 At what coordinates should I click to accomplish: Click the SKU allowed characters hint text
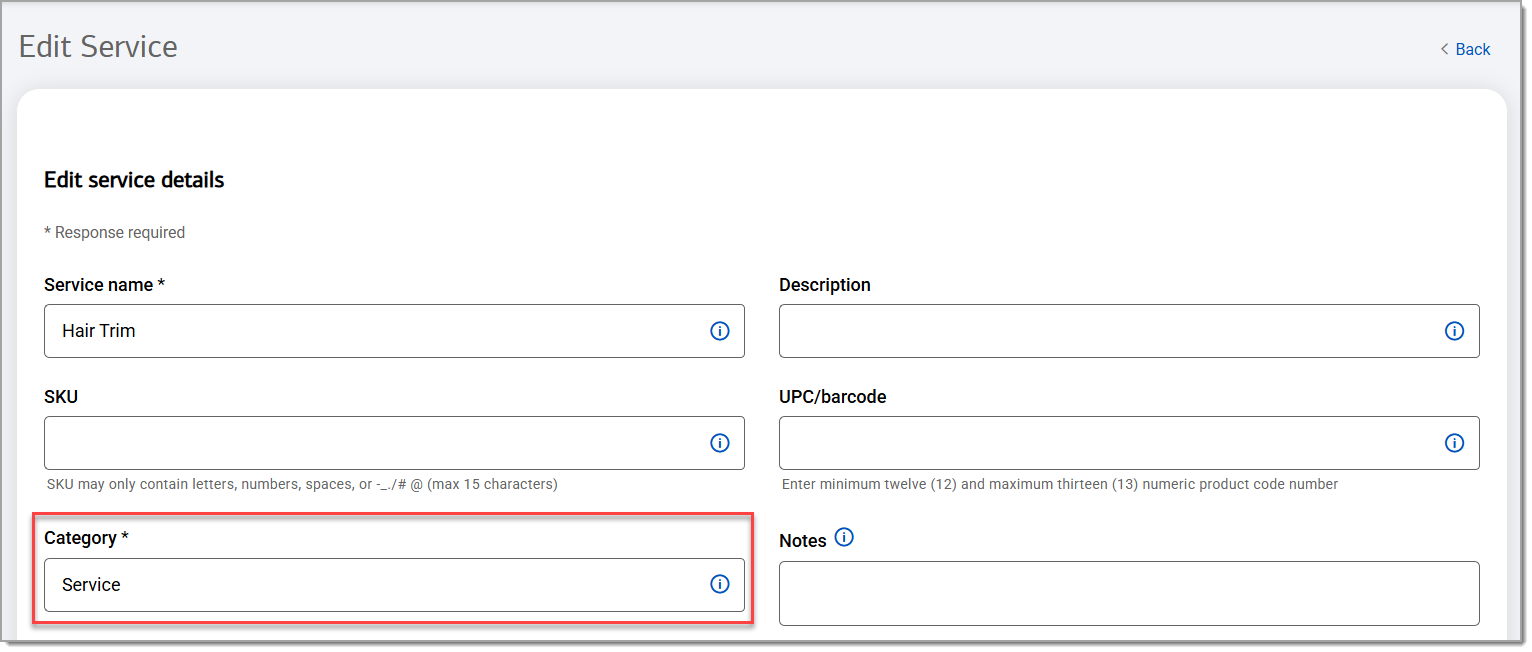pyautogui.click(x=302, y=484)
